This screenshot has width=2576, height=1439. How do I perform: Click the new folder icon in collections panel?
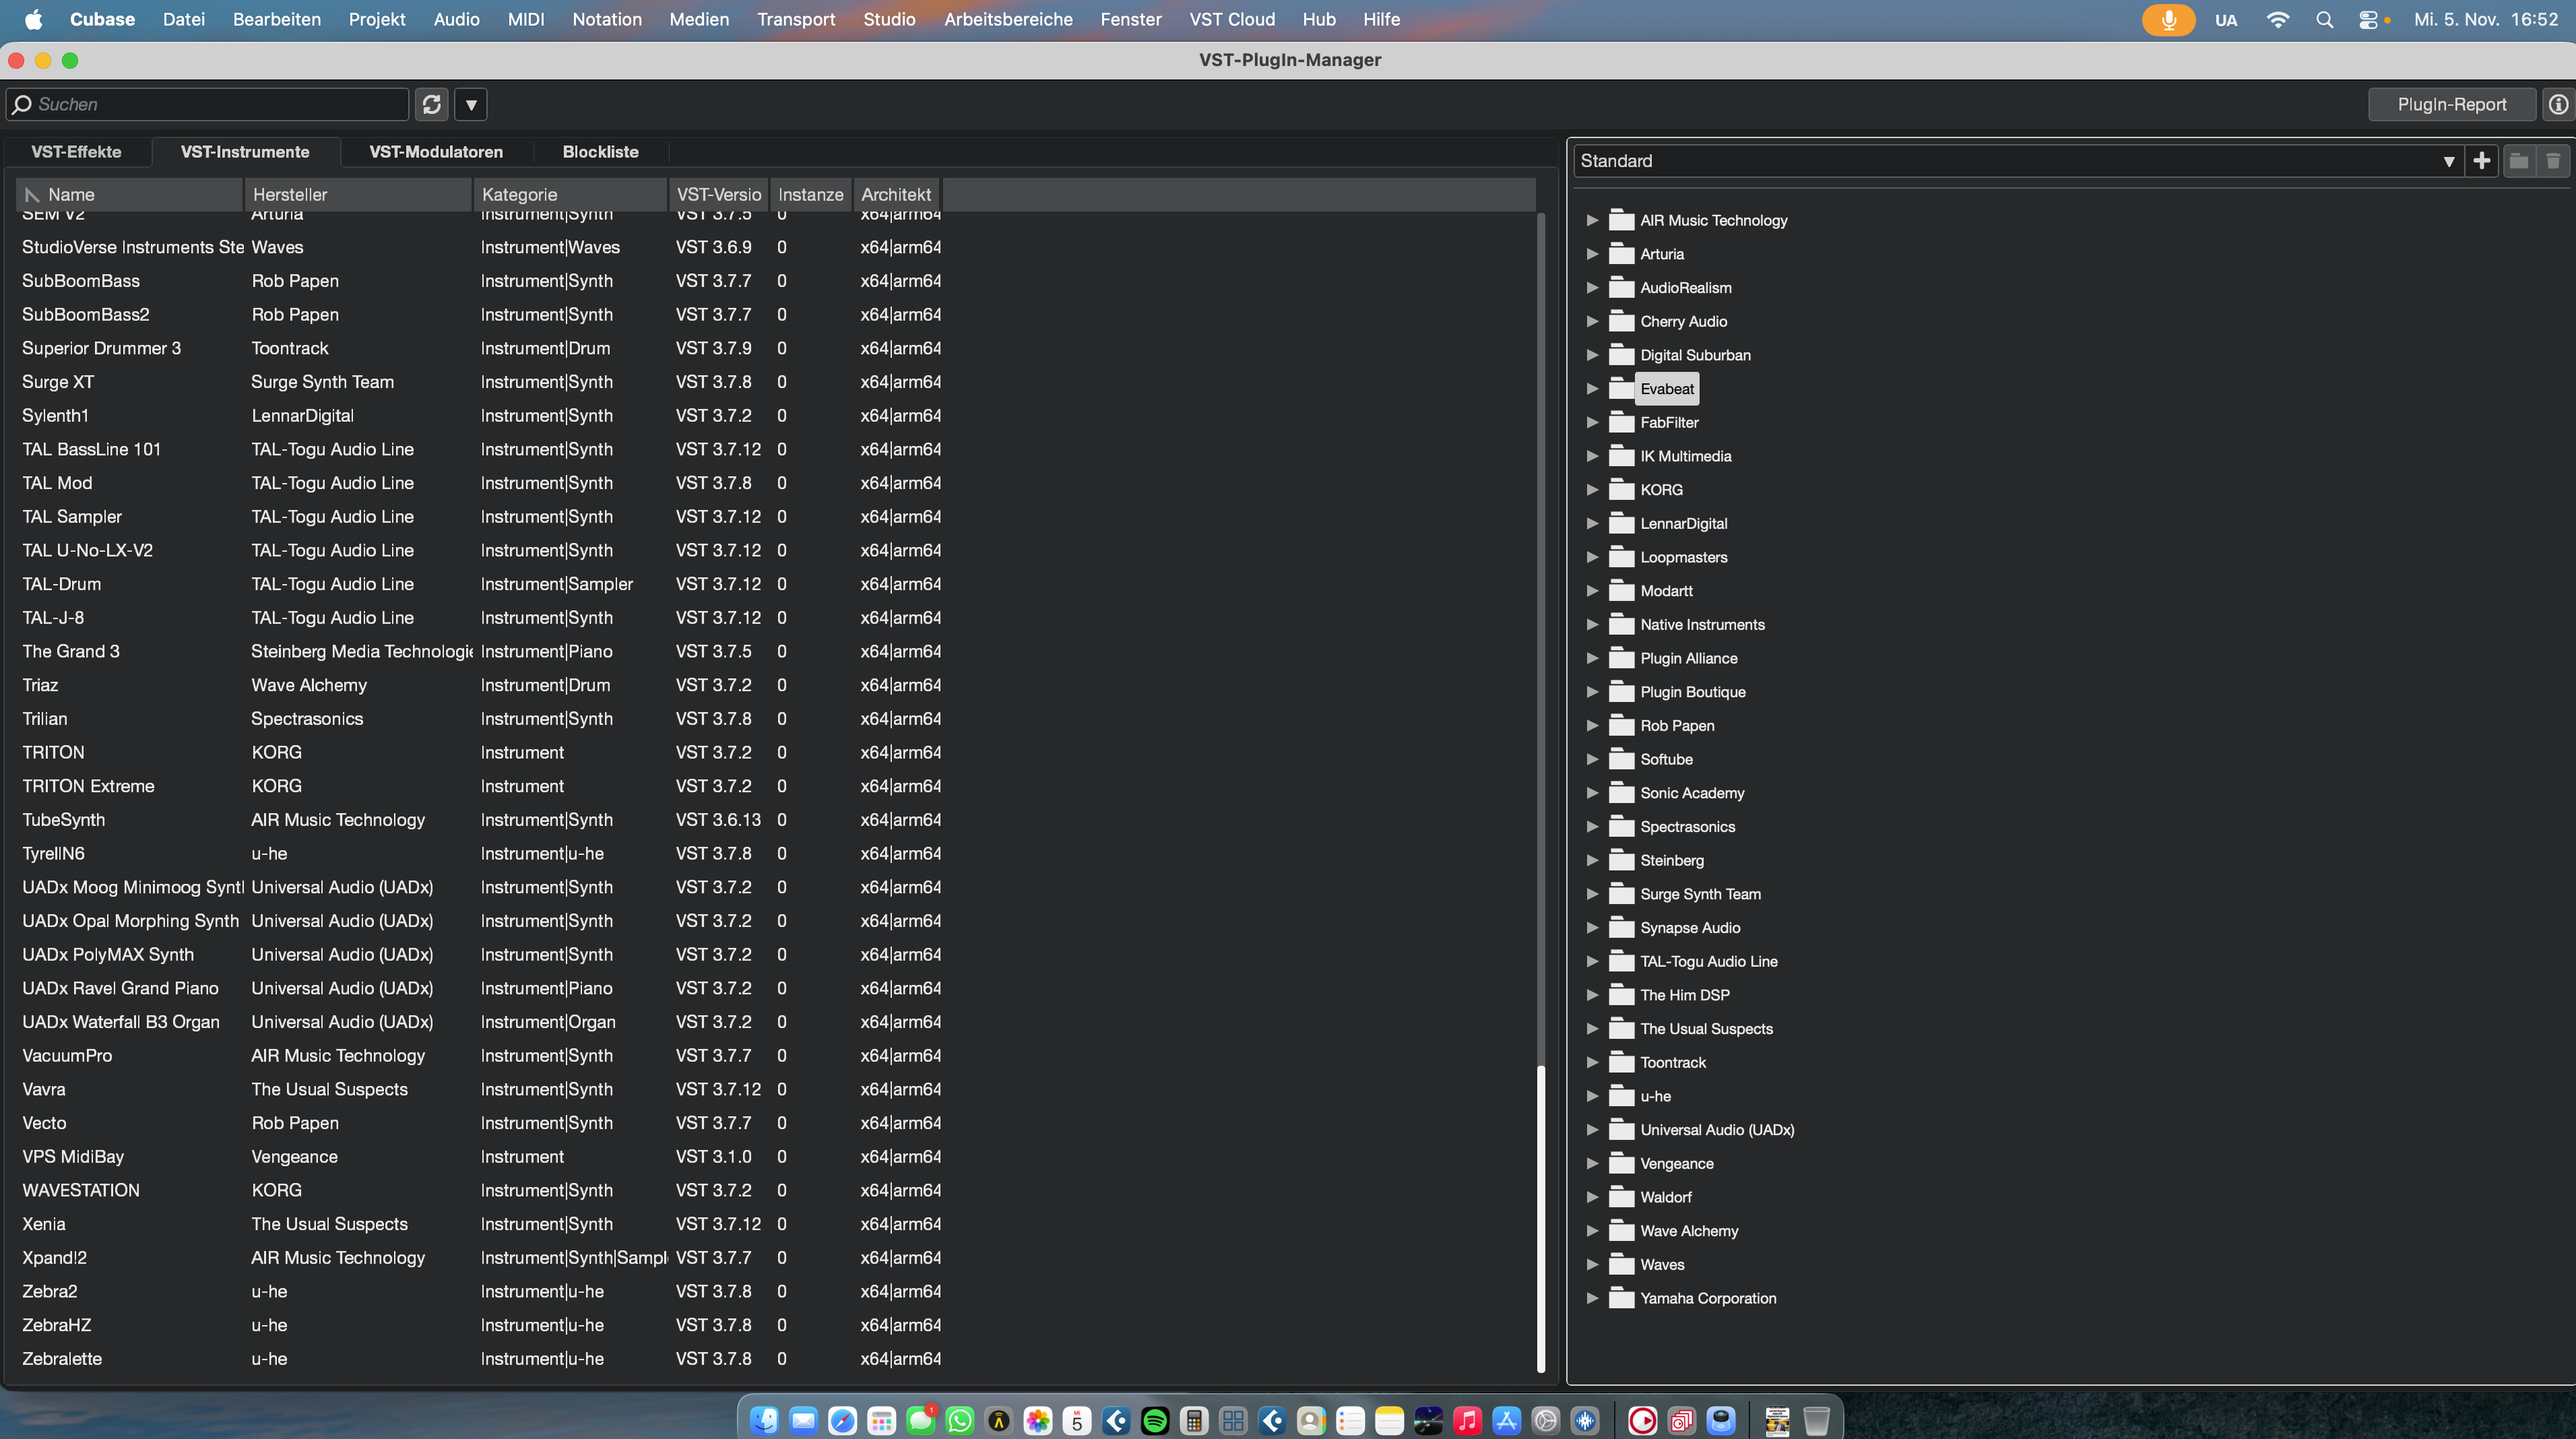tap(2518, 161)
